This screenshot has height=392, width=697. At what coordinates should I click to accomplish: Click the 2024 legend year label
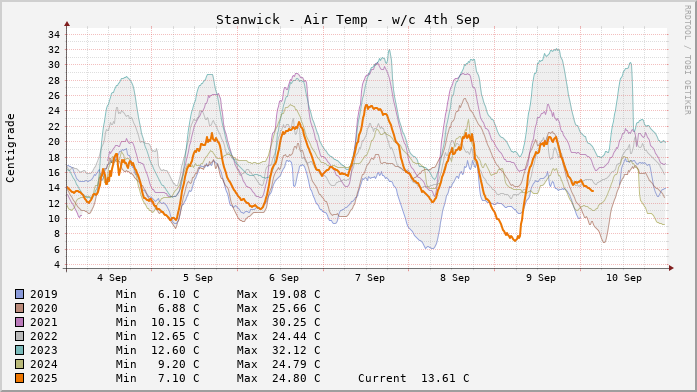[x=44, y=364]
